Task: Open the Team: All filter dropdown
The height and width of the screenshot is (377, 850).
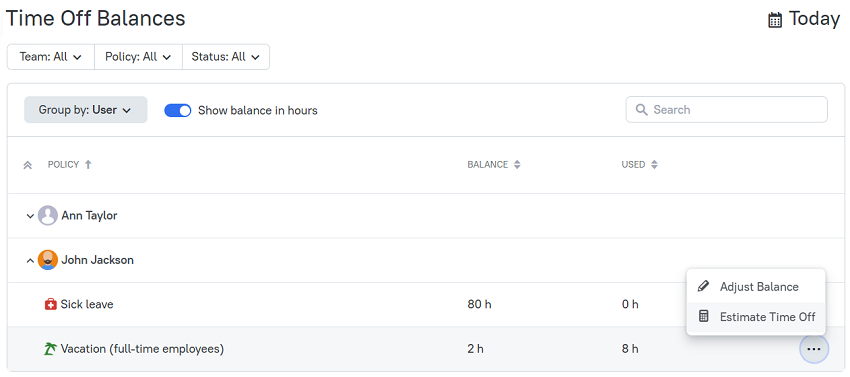Action: click(50, 57)
